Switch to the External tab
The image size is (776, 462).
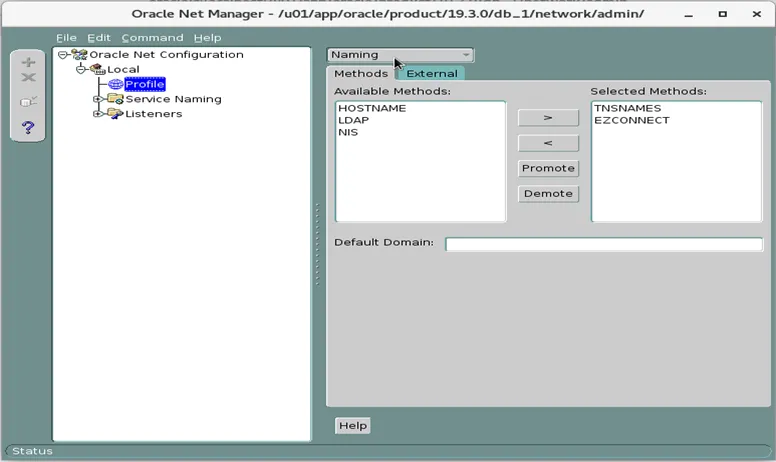tap(432, 73)
